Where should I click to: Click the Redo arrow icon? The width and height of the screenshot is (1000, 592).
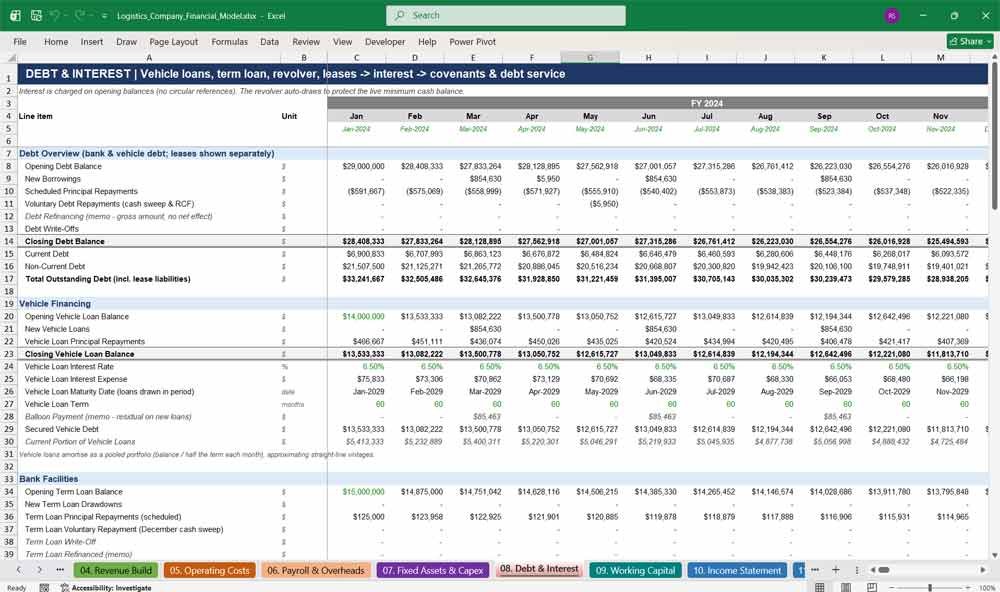[79, 15]
